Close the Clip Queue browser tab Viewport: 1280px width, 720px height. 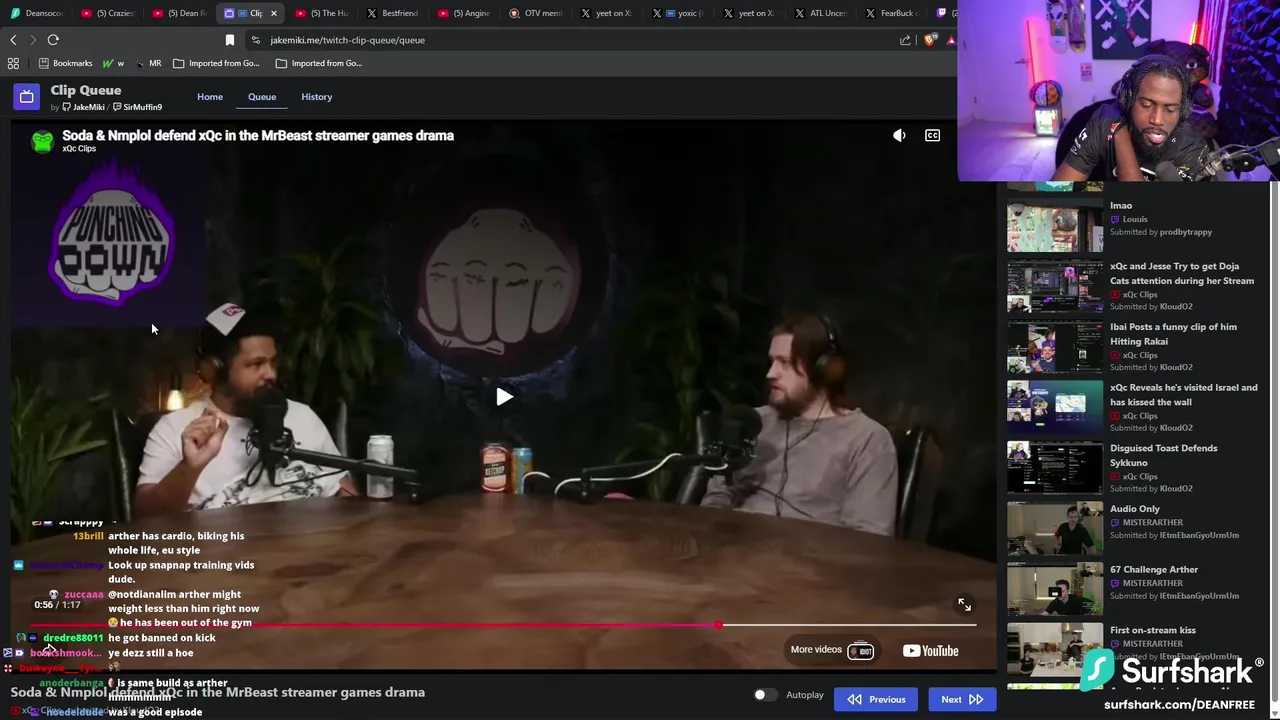click(x=273, y=13)
